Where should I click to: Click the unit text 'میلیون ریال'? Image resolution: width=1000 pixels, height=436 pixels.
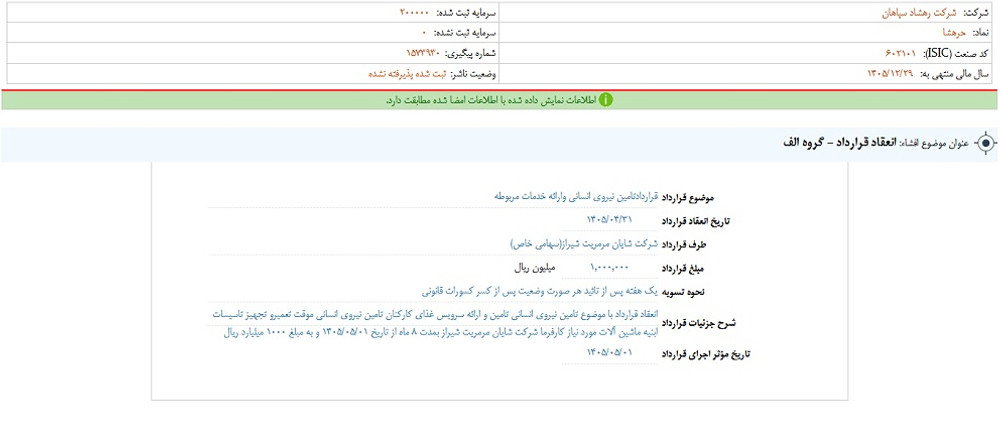tap(535, 267)
